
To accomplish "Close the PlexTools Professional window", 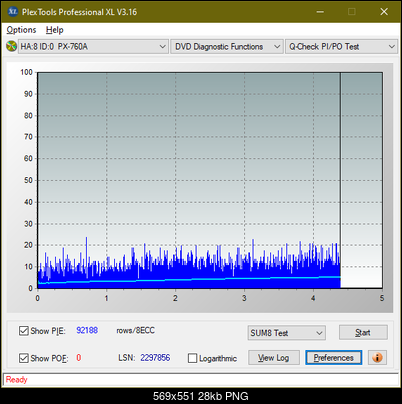I will click(x=384, y=12).
